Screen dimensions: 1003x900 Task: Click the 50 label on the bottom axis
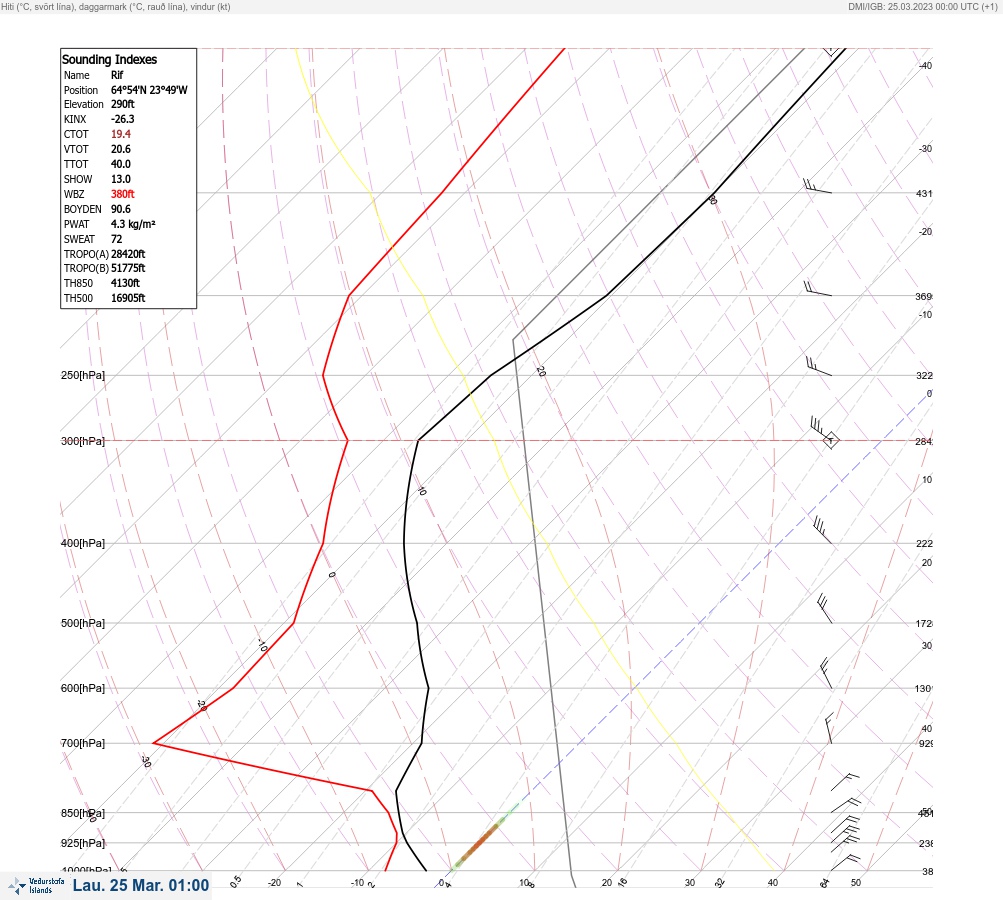point(856,883)
